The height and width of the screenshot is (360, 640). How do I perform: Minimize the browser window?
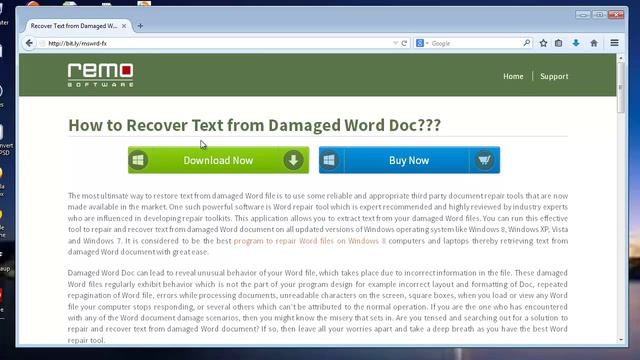coord(582,15)
